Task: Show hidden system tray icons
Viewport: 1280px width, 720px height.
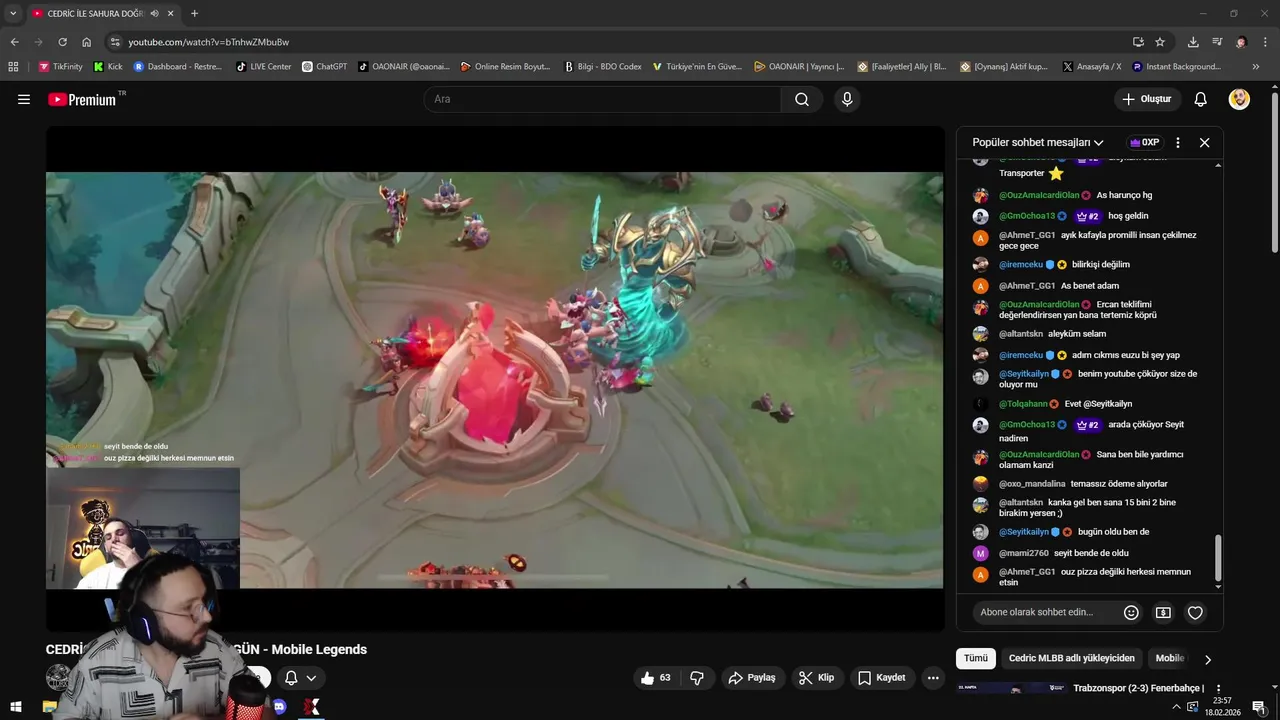Action: pos(1176,707)
